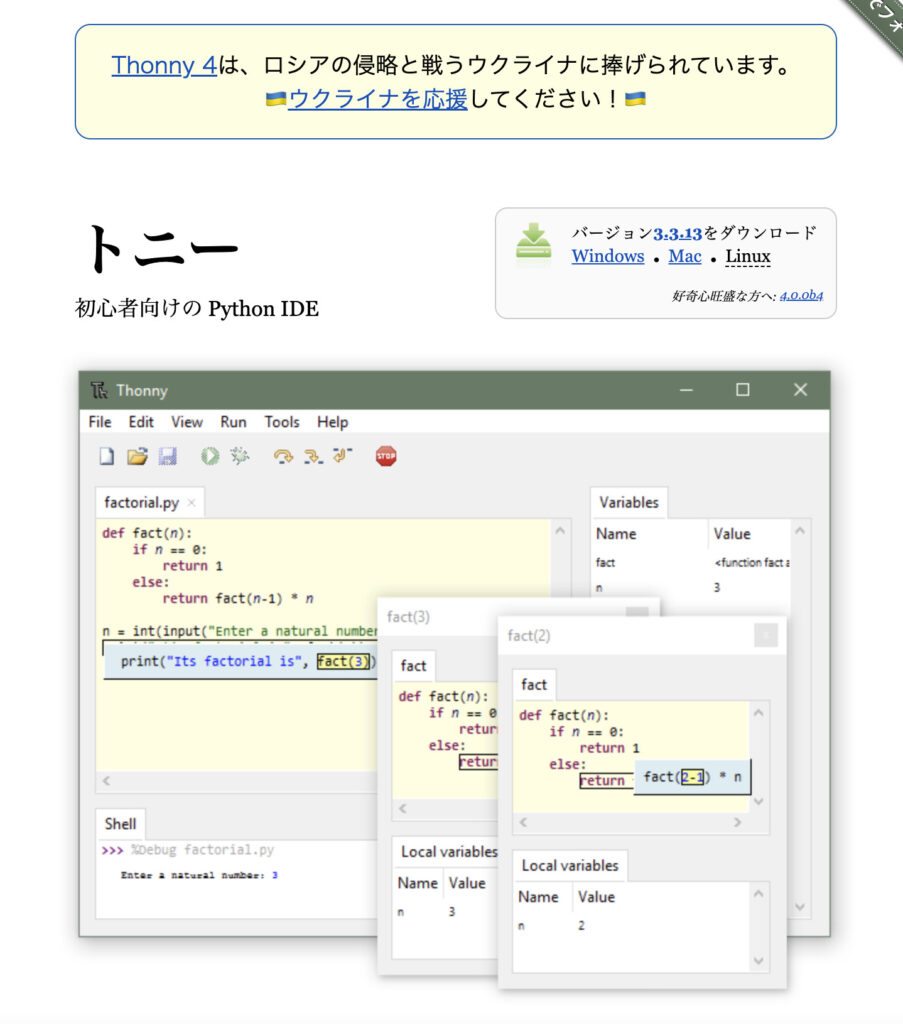Viewport: 903px width, 1024px height.
Task: Click the "Enter a natural number:" shell line
Action: [199, 875]
